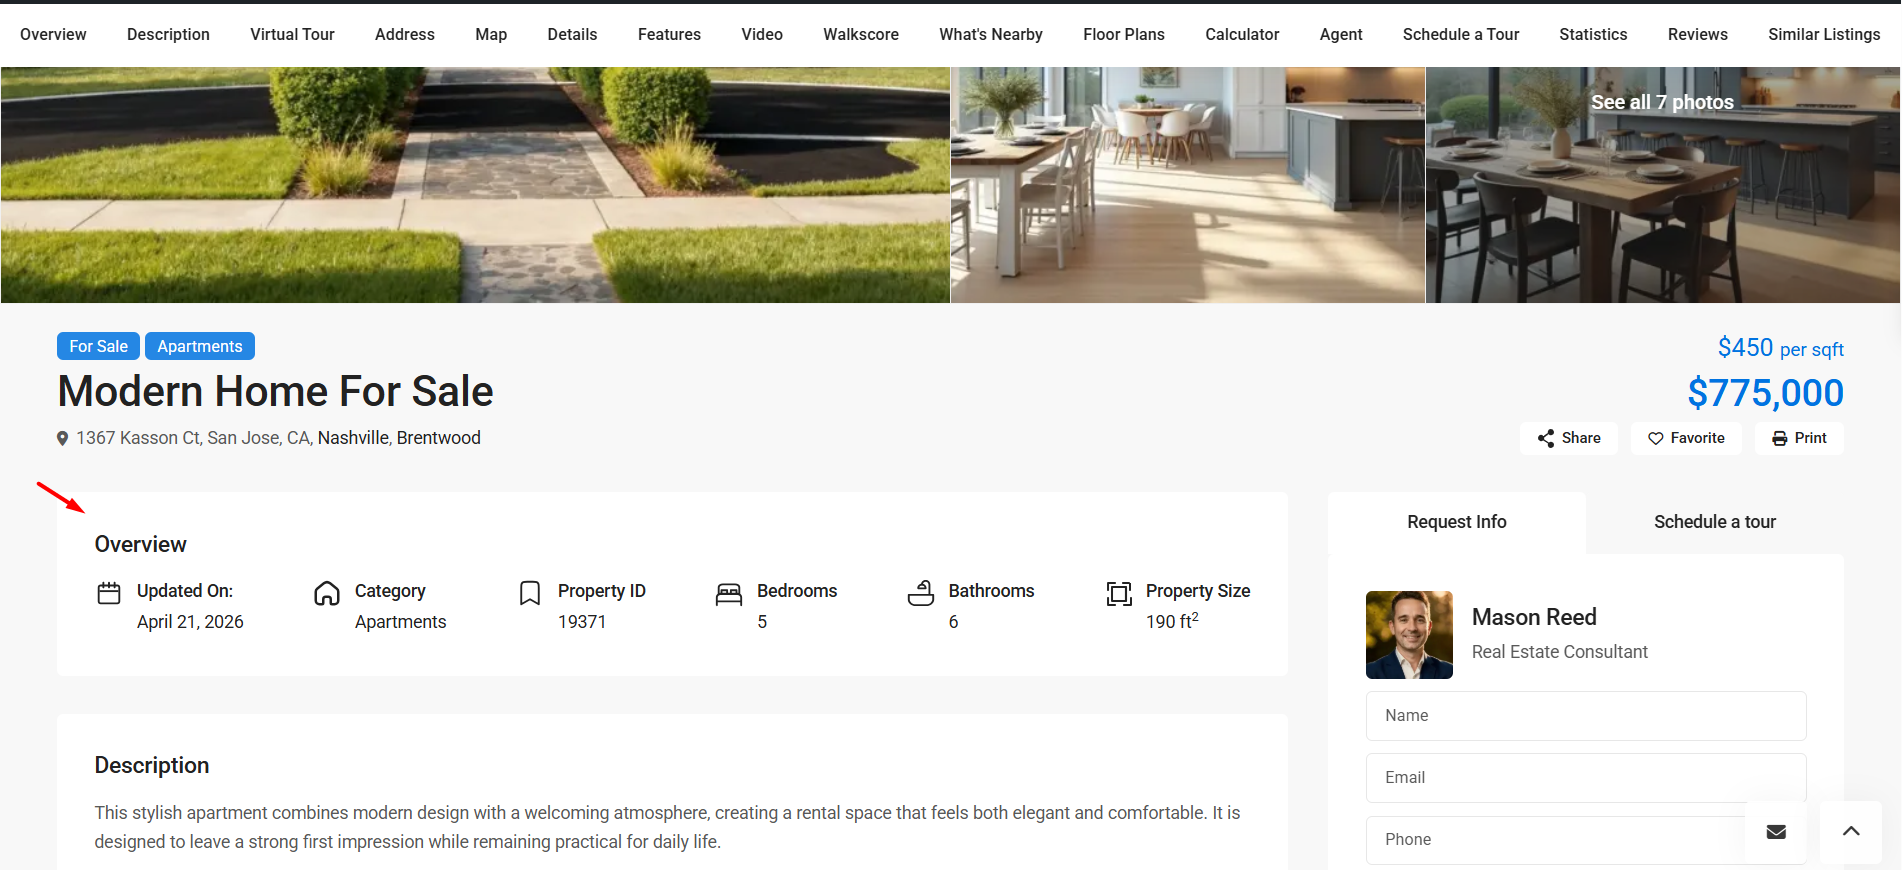Image resolution: width=1902 pixels, height=870 pixels.
Task: Click the Apartments category badge
Action: tap(200, 346)
